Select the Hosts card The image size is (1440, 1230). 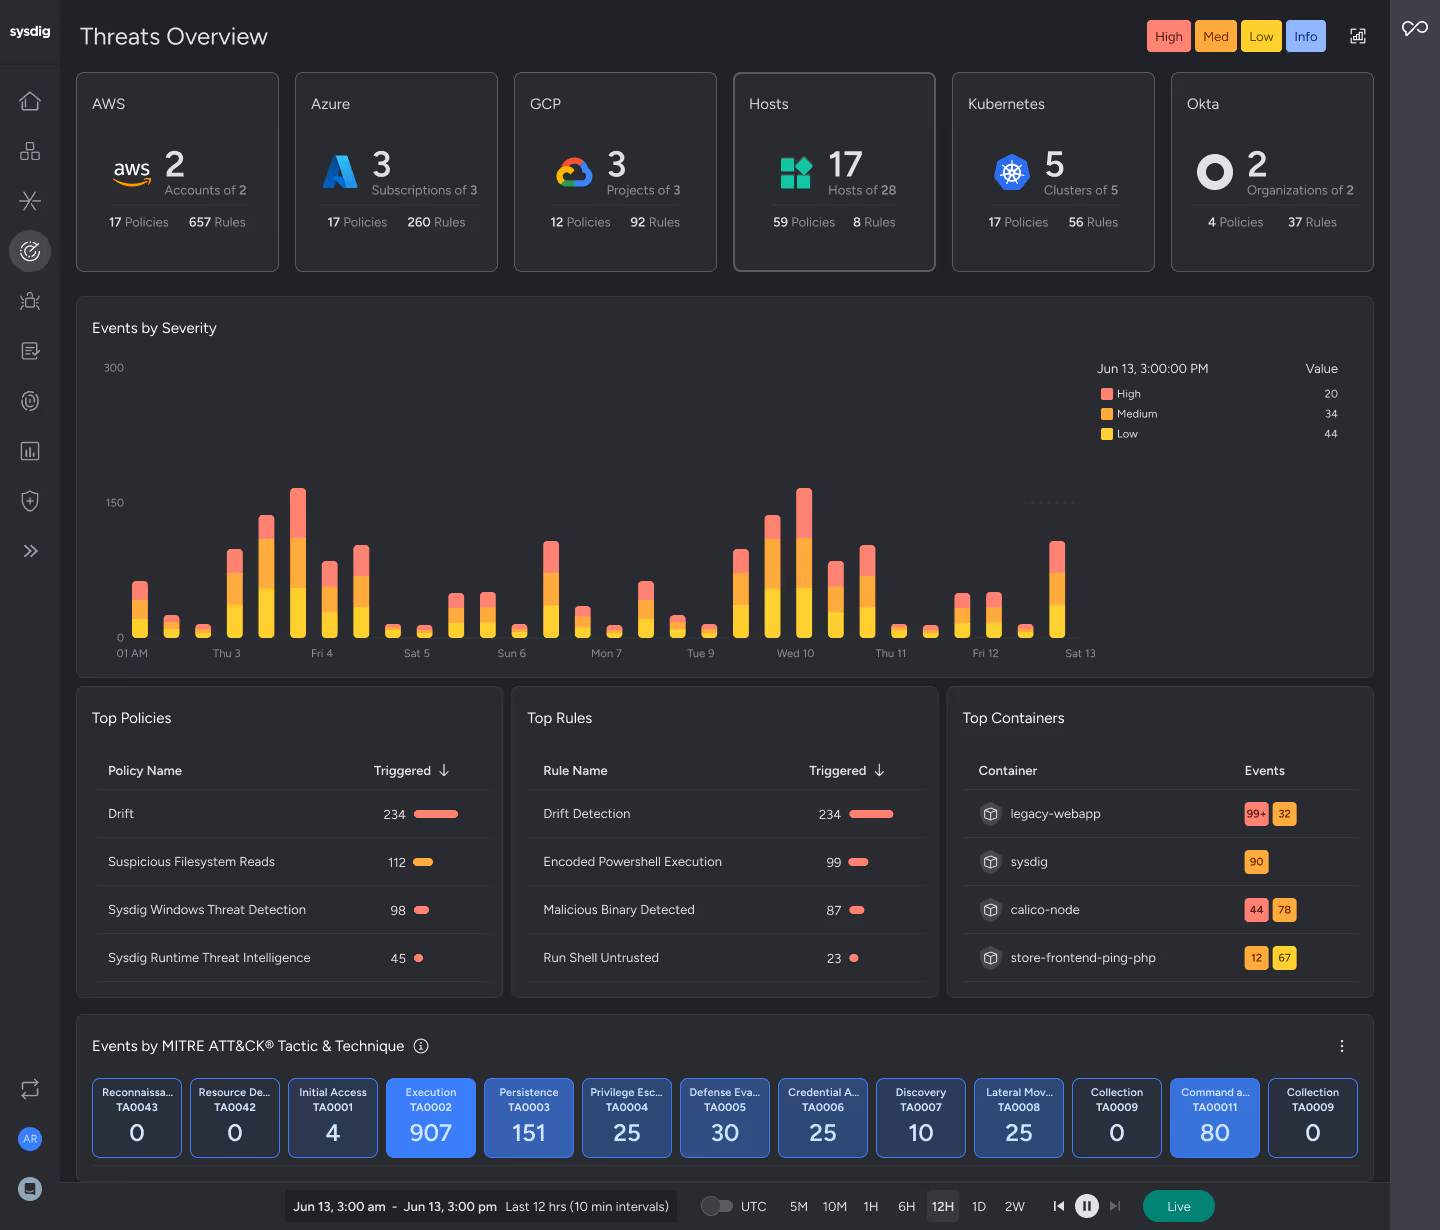[x=834, y=172]
